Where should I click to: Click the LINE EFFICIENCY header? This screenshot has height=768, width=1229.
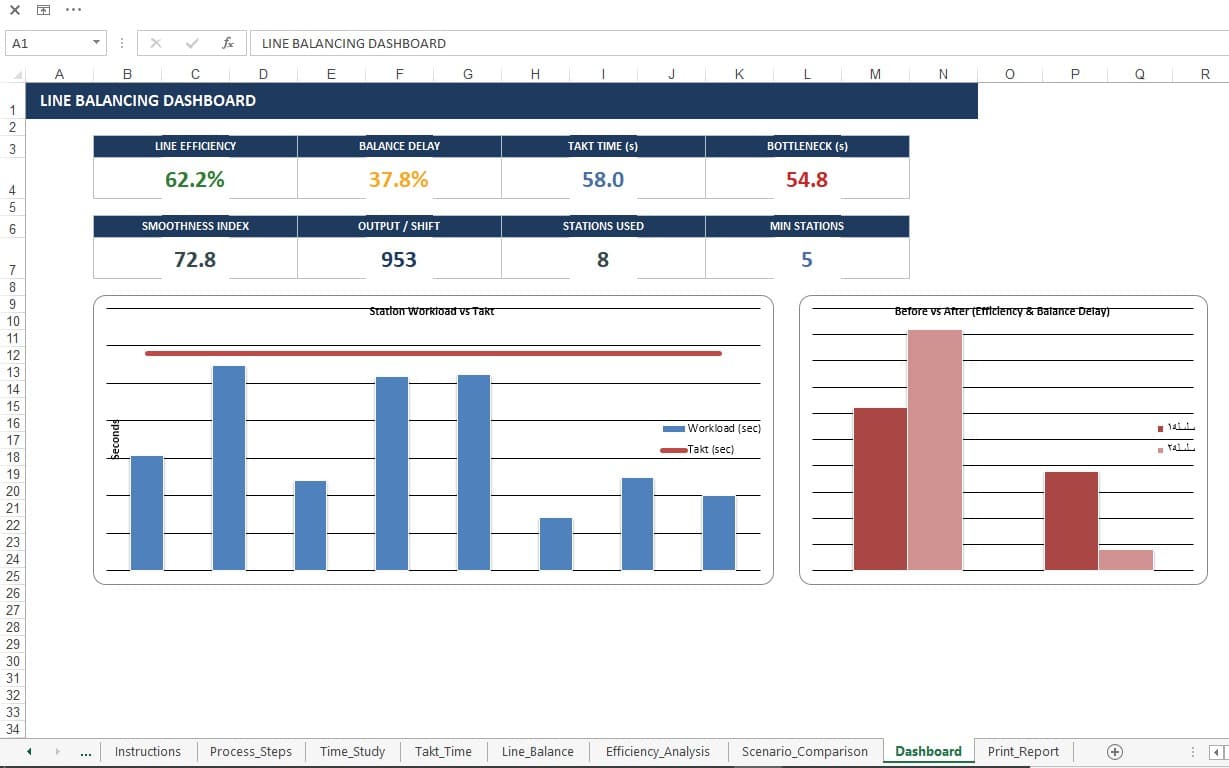pyautogui.click(x=195, y=146)
